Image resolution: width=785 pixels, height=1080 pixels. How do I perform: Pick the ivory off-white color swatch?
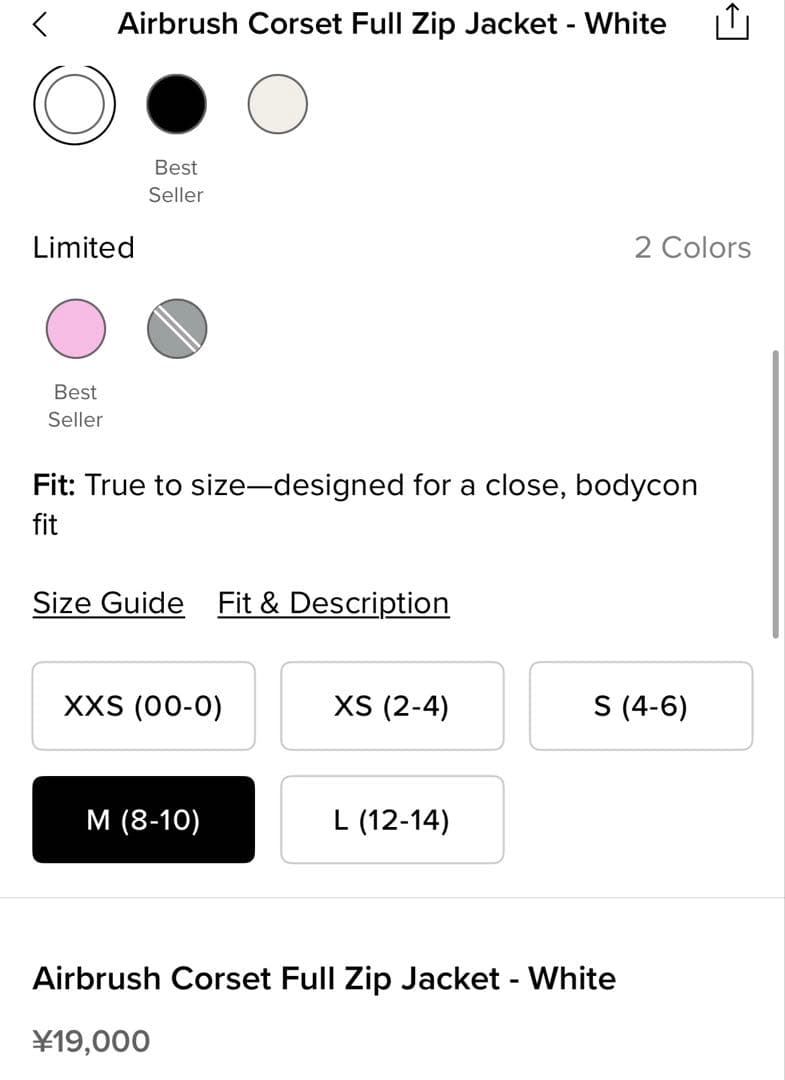tap(277, 104)
